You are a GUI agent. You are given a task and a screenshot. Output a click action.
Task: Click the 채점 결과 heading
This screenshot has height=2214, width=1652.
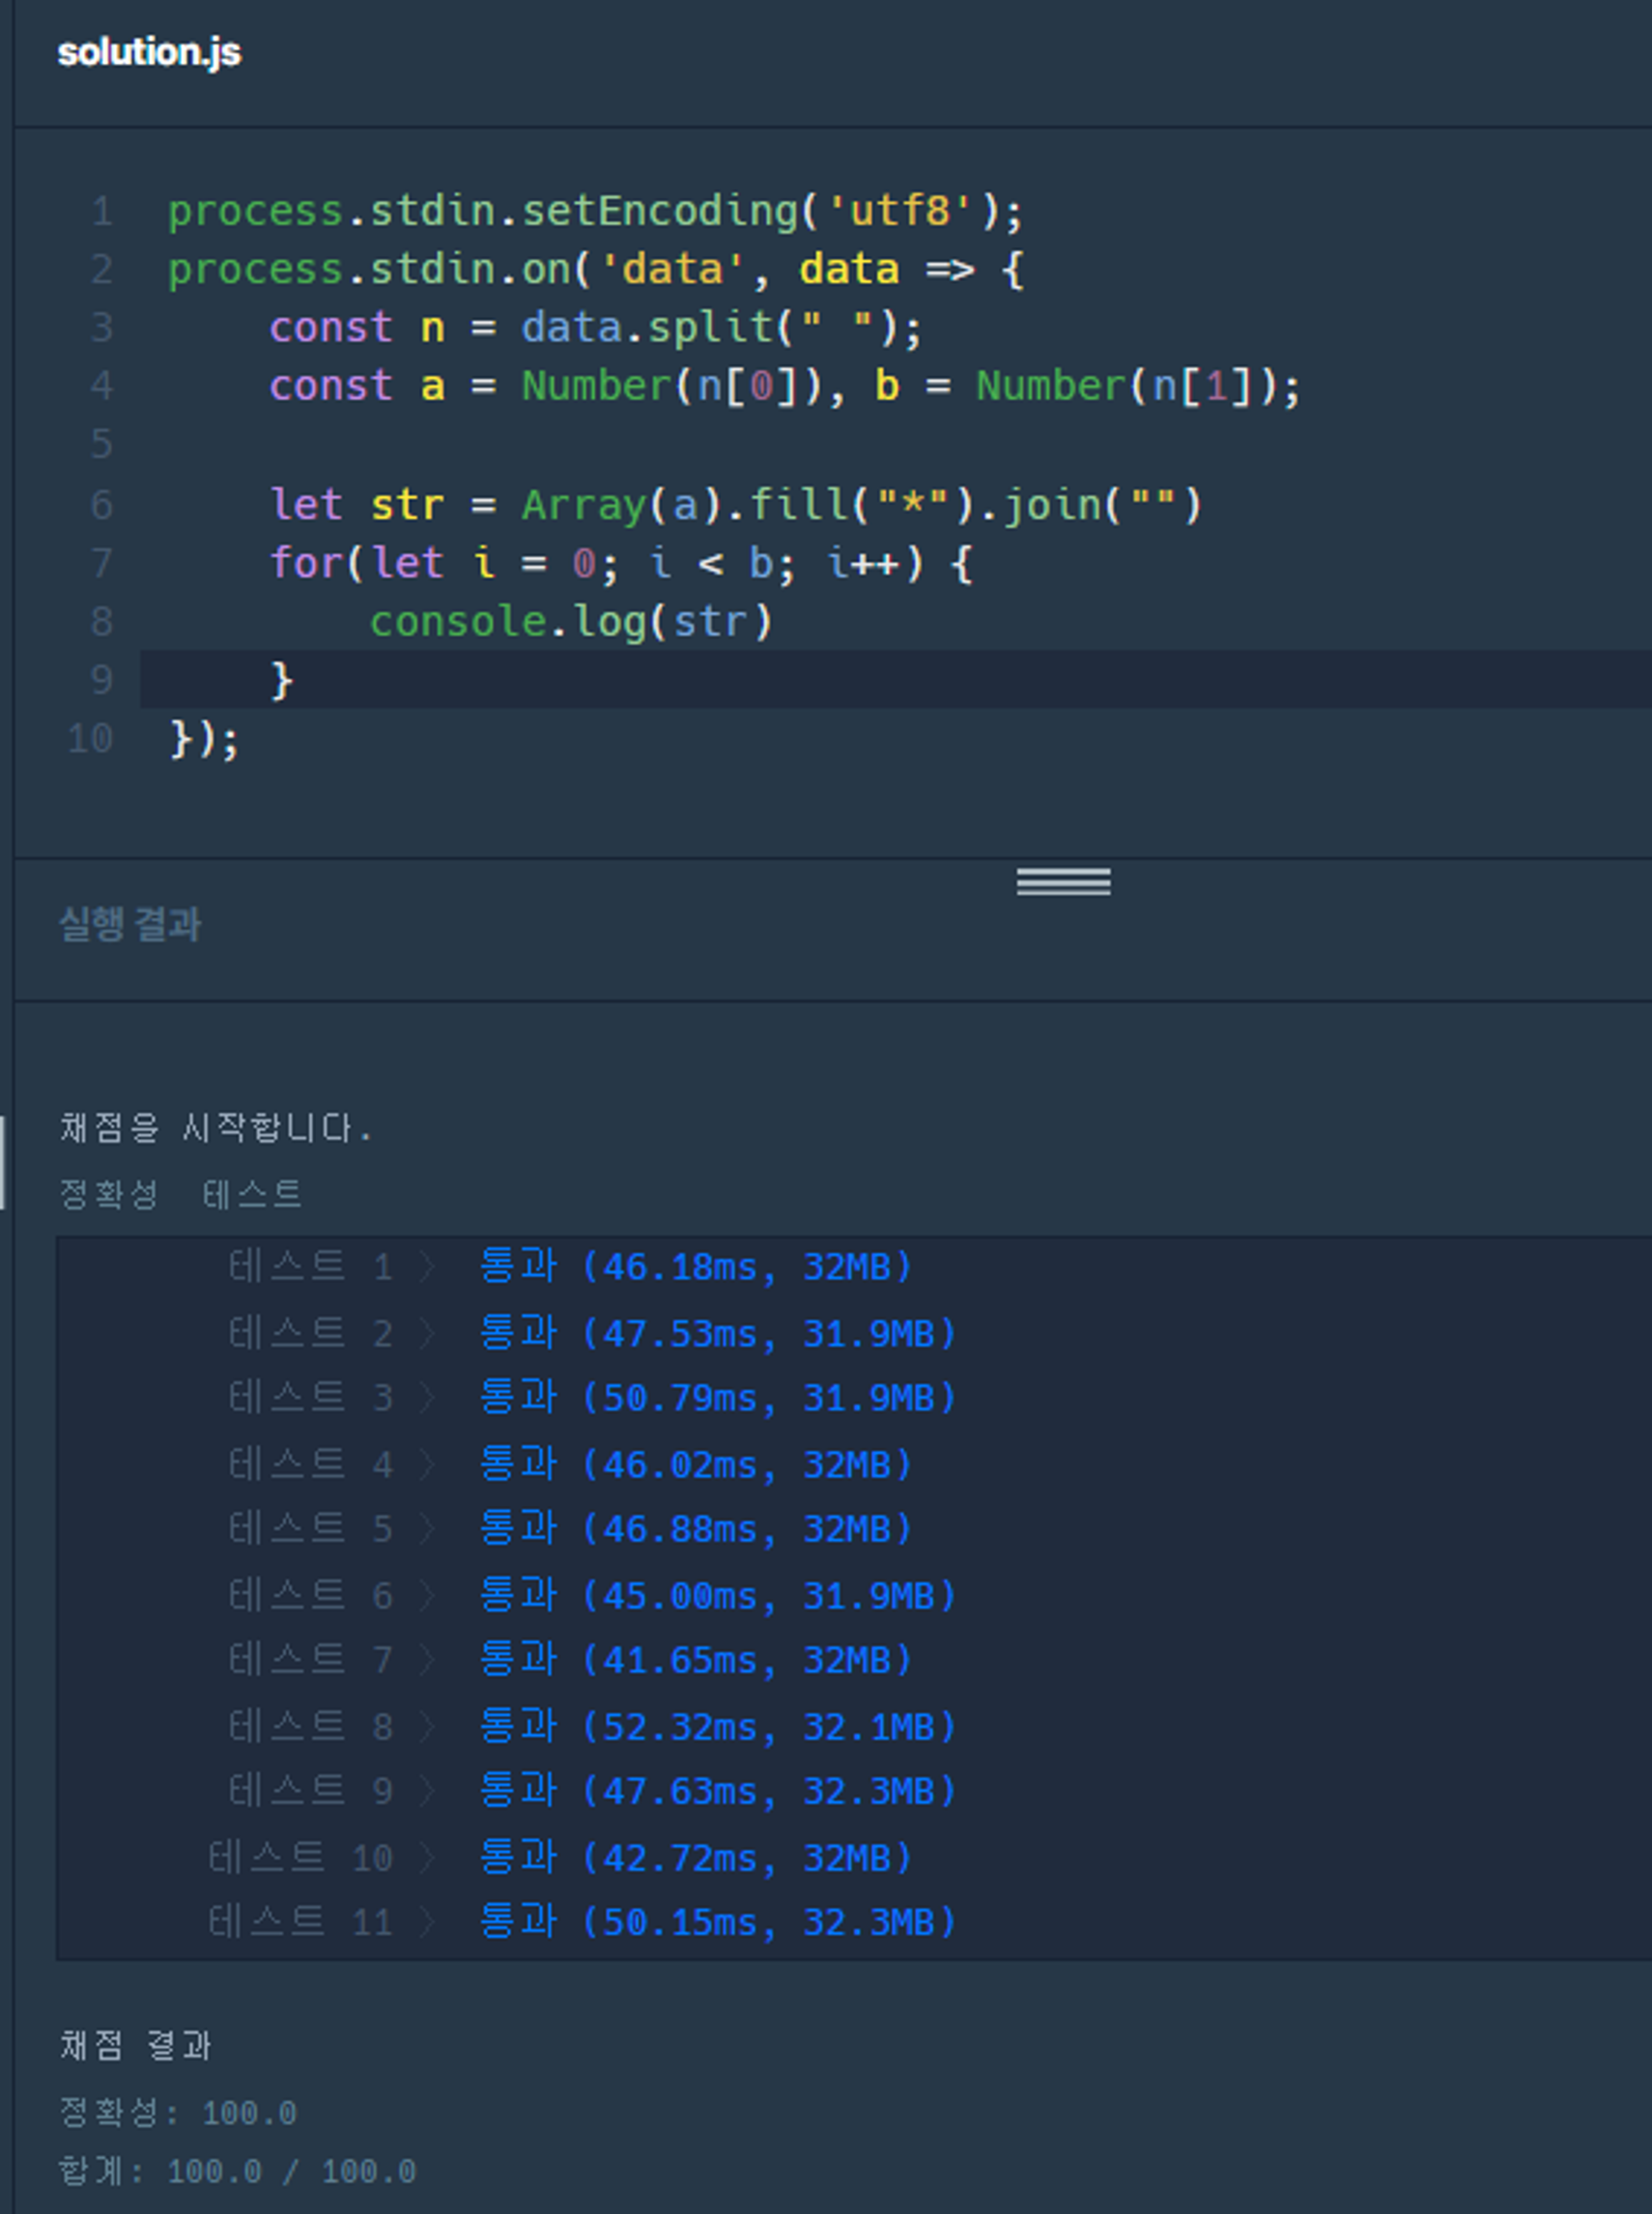coord(135,2045)
